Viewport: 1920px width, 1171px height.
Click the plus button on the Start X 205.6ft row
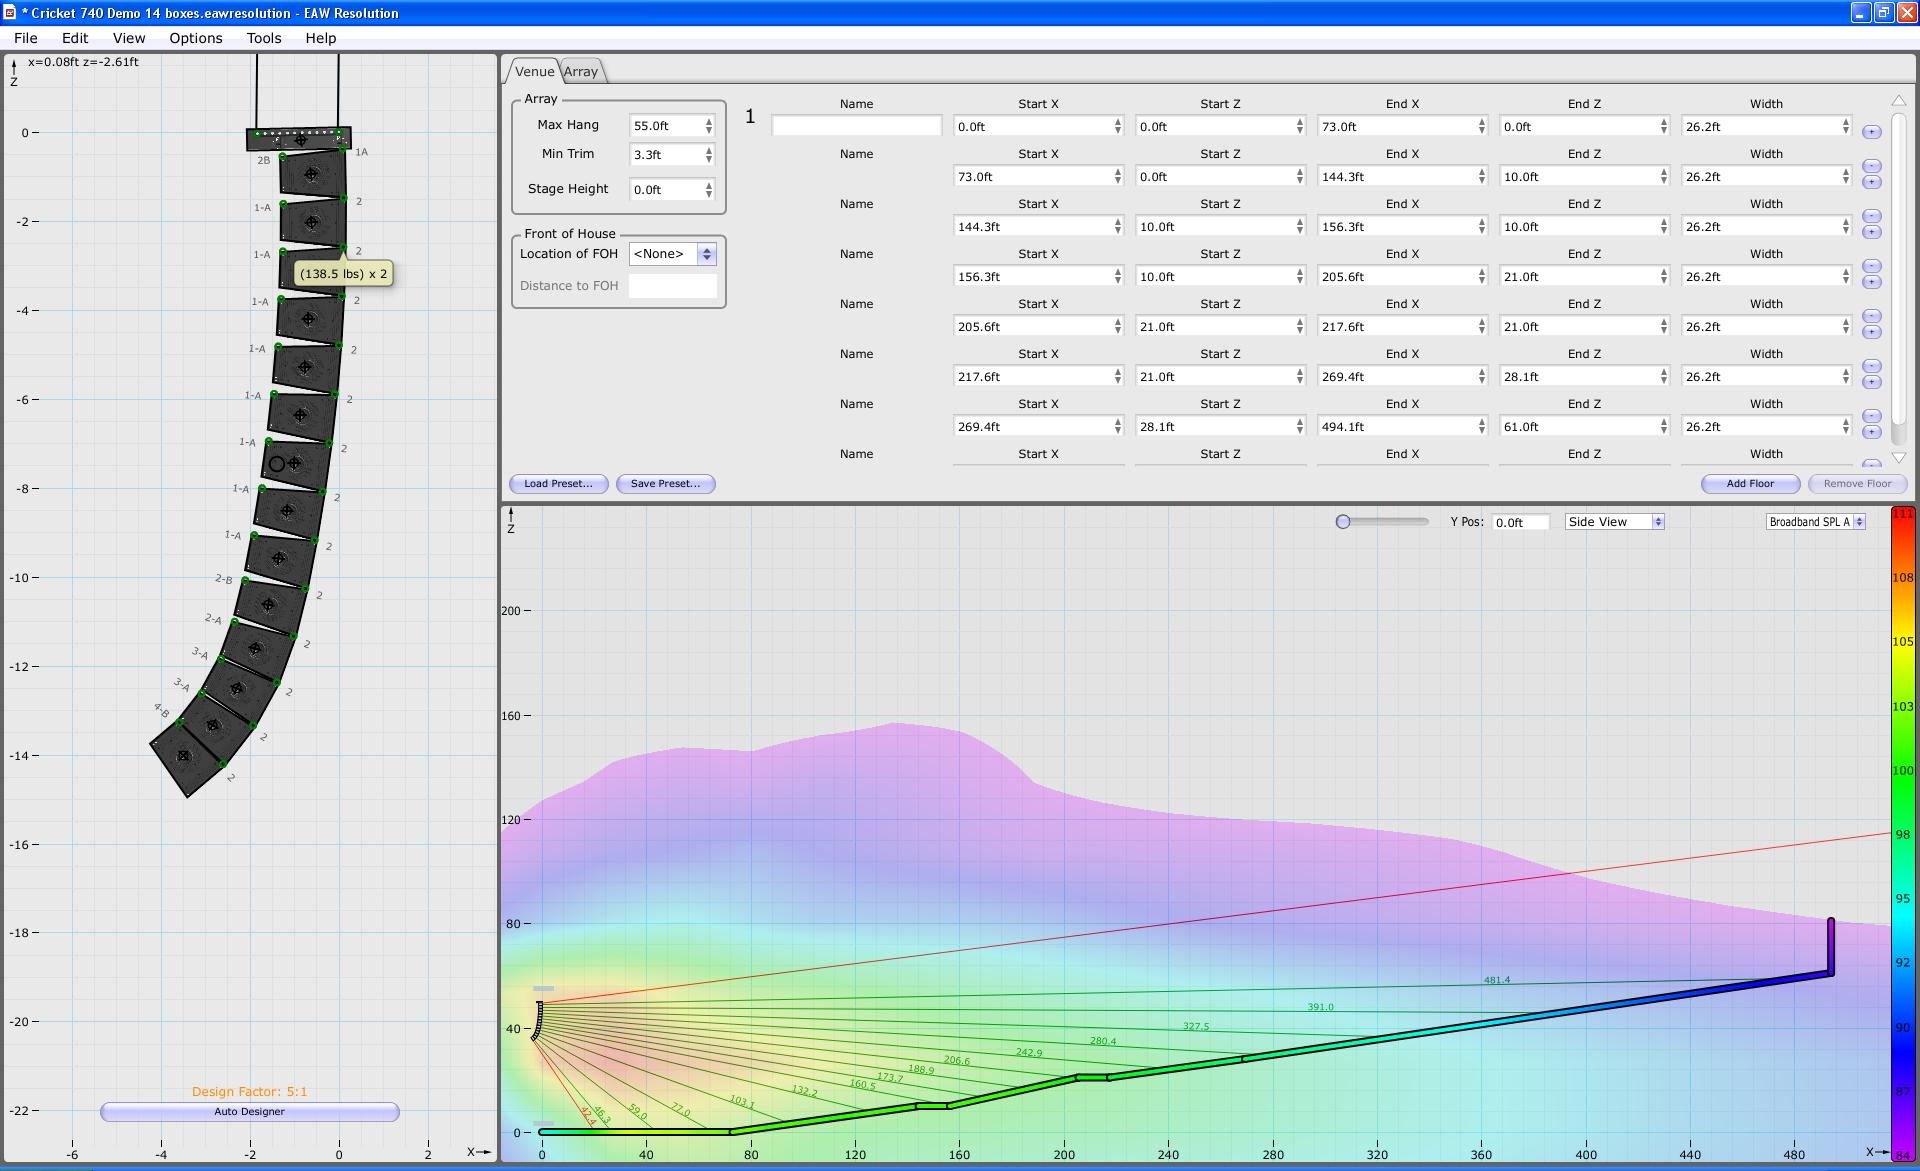click(1871, 332)
